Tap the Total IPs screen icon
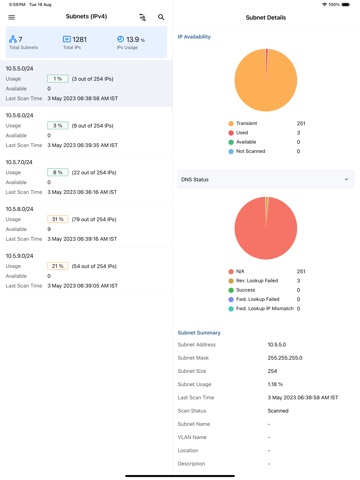 click(x=67, y=39)
